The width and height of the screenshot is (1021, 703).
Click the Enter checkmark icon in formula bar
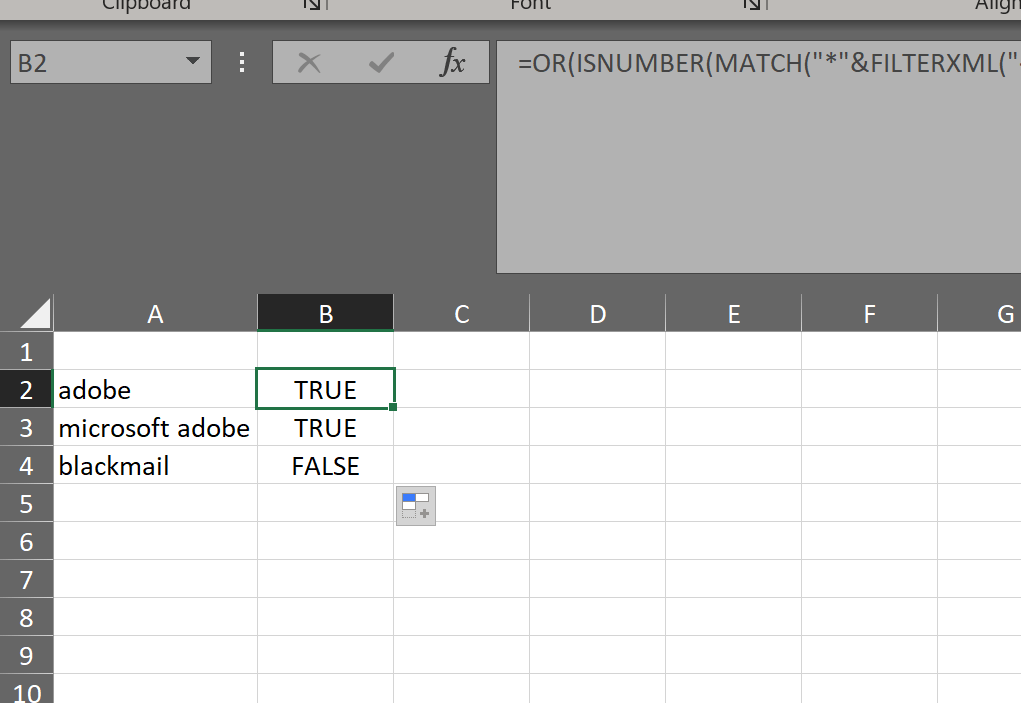click(381, 62)
